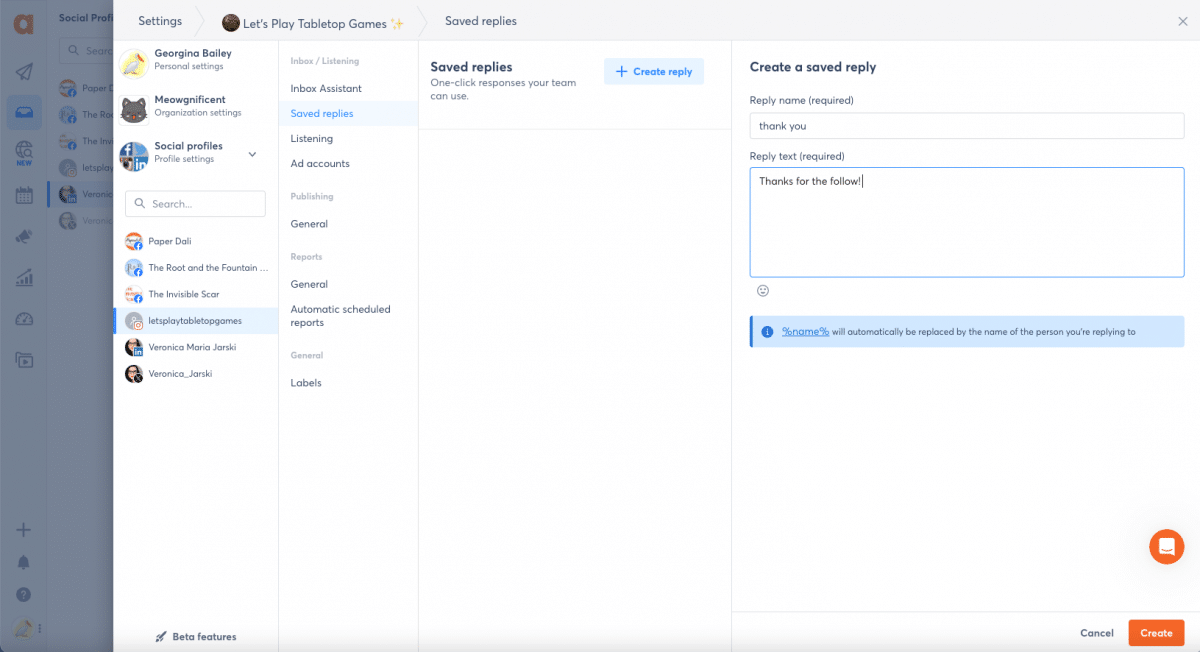Click the Create reply button
This screenshot has height=652, width=1200.
click(654, 72)
